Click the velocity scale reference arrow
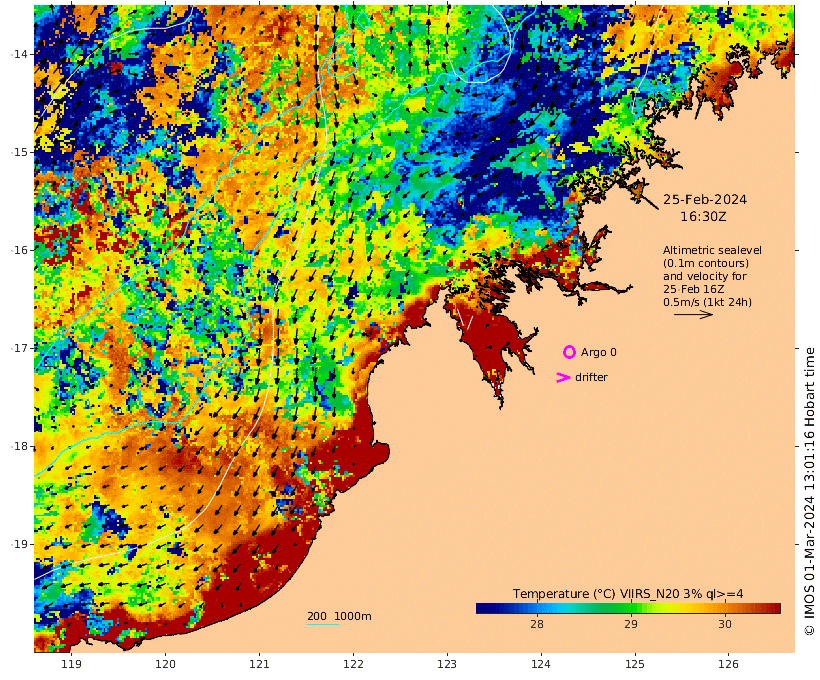This screenshot has width=820, height=680. [693, 314]
